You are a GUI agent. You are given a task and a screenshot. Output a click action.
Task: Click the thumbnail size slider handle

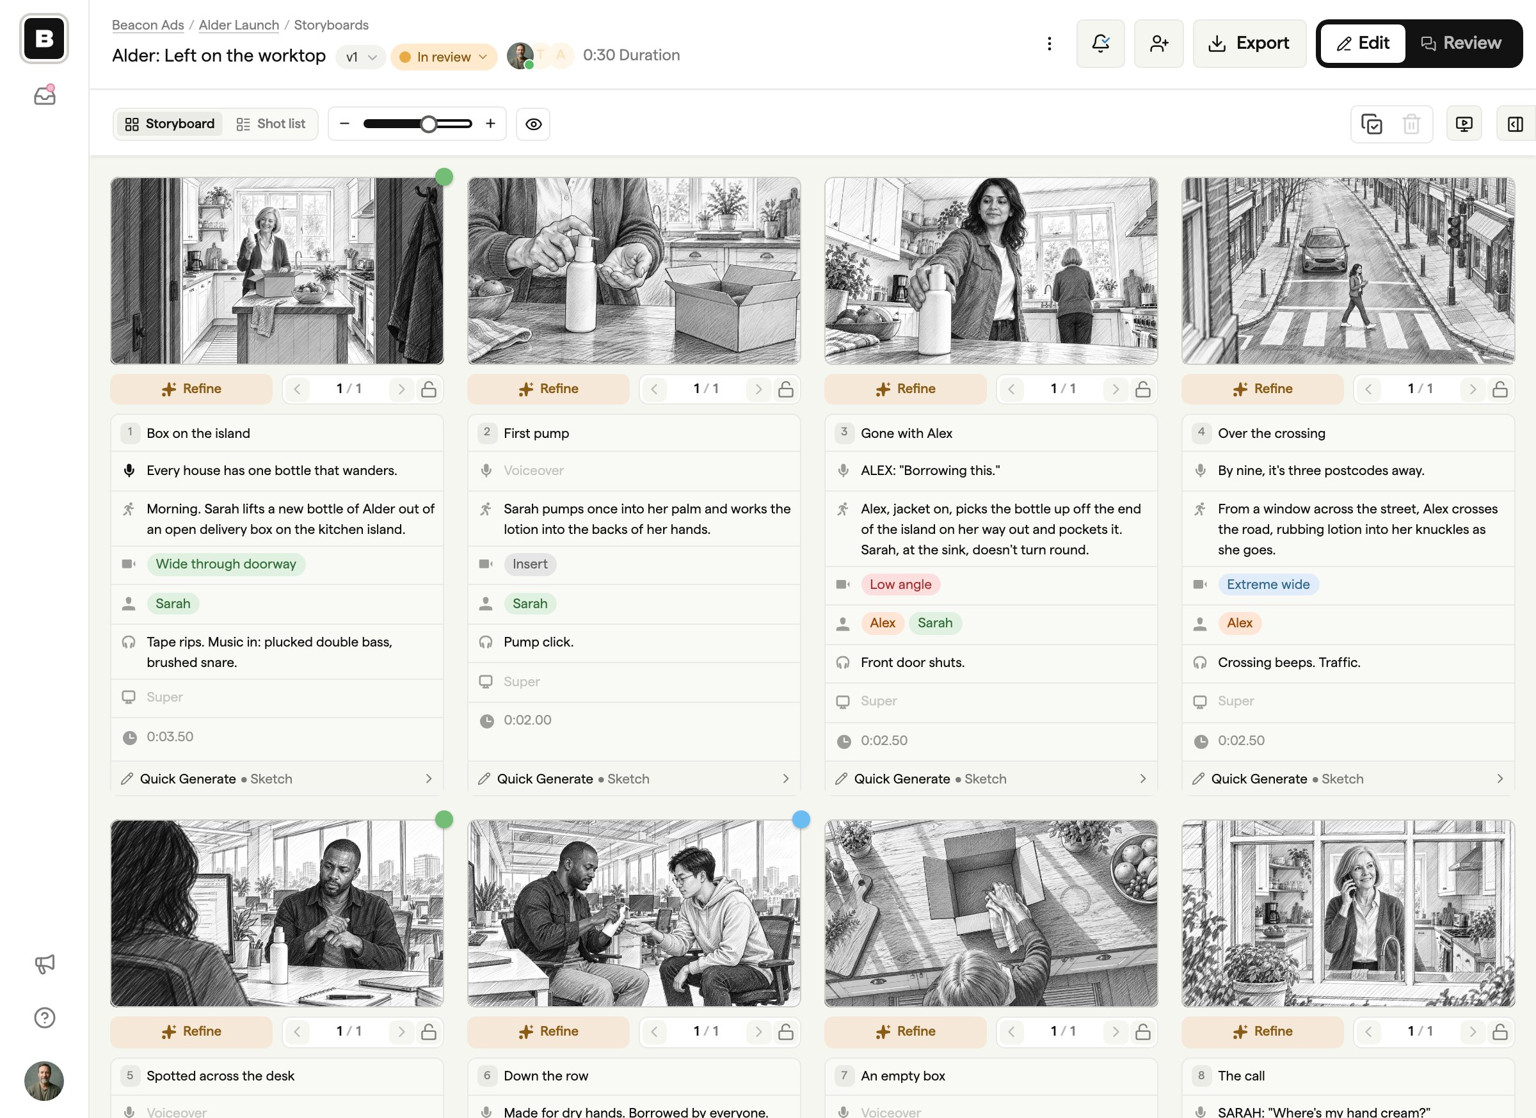click(428, 124)
